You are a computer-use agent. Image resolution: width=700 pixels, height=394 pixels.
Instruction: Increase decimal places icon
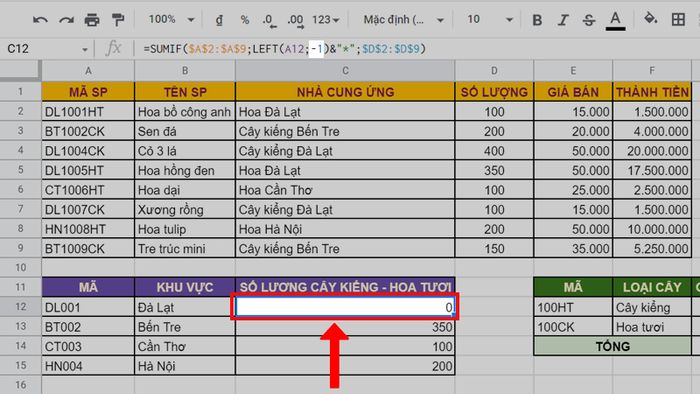(x=295, y=20)
